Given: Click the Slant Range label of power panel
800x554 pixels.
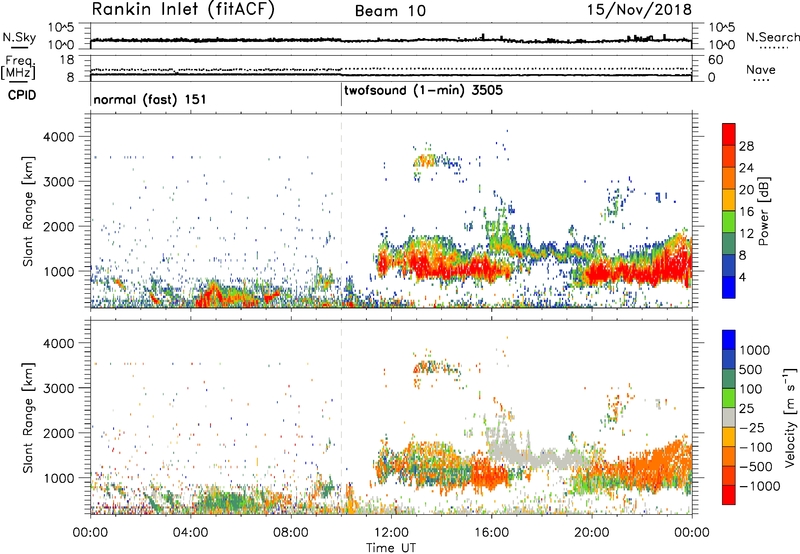Looking at the screenshot, I should point(28,211).
